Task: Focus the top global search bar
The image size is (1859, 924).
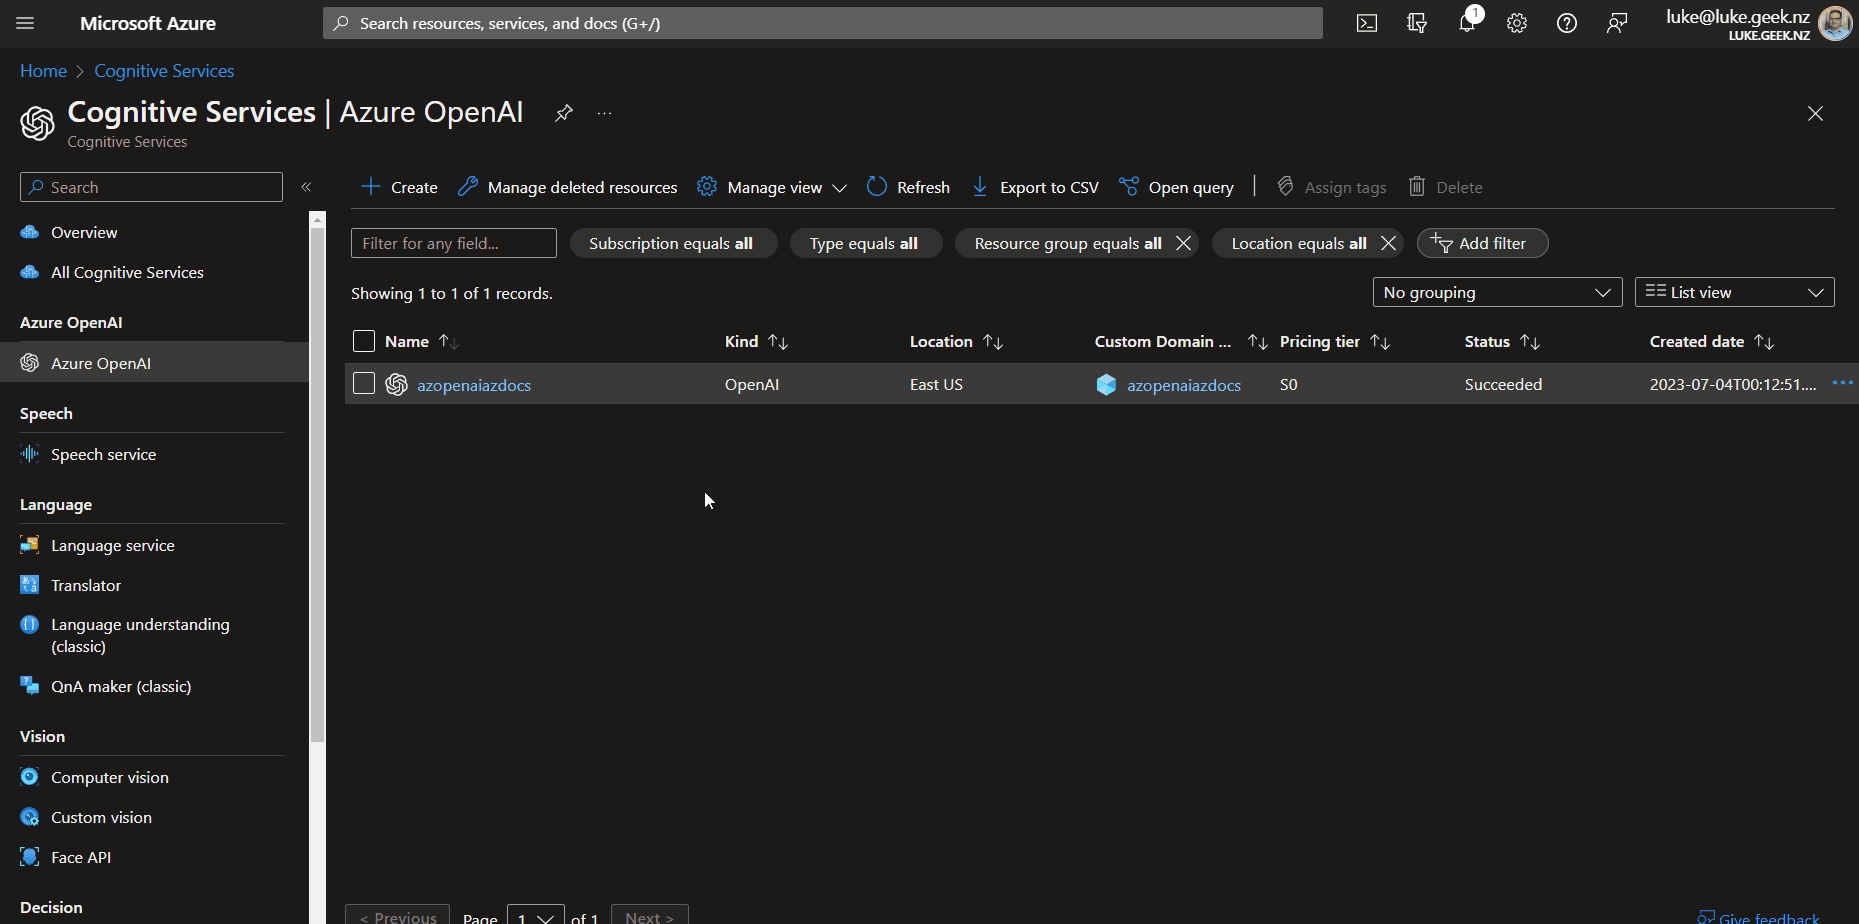Action: click(822, 23)
